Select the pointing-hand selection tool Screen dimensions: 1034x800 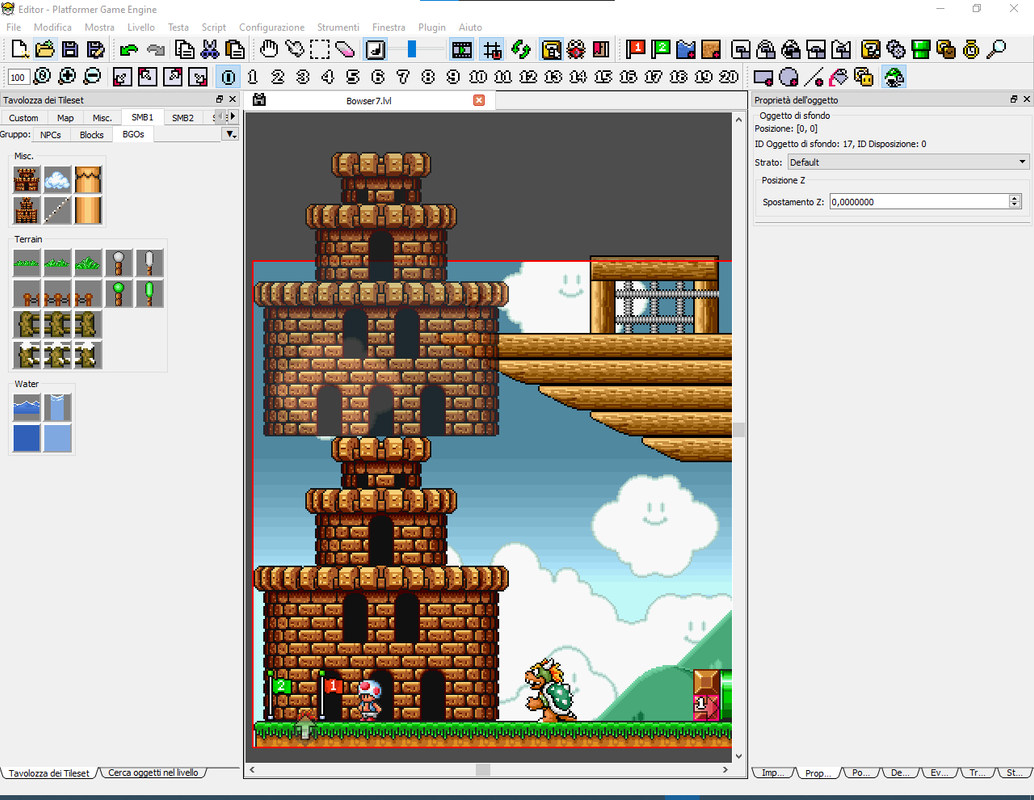[x=294, y=49]
